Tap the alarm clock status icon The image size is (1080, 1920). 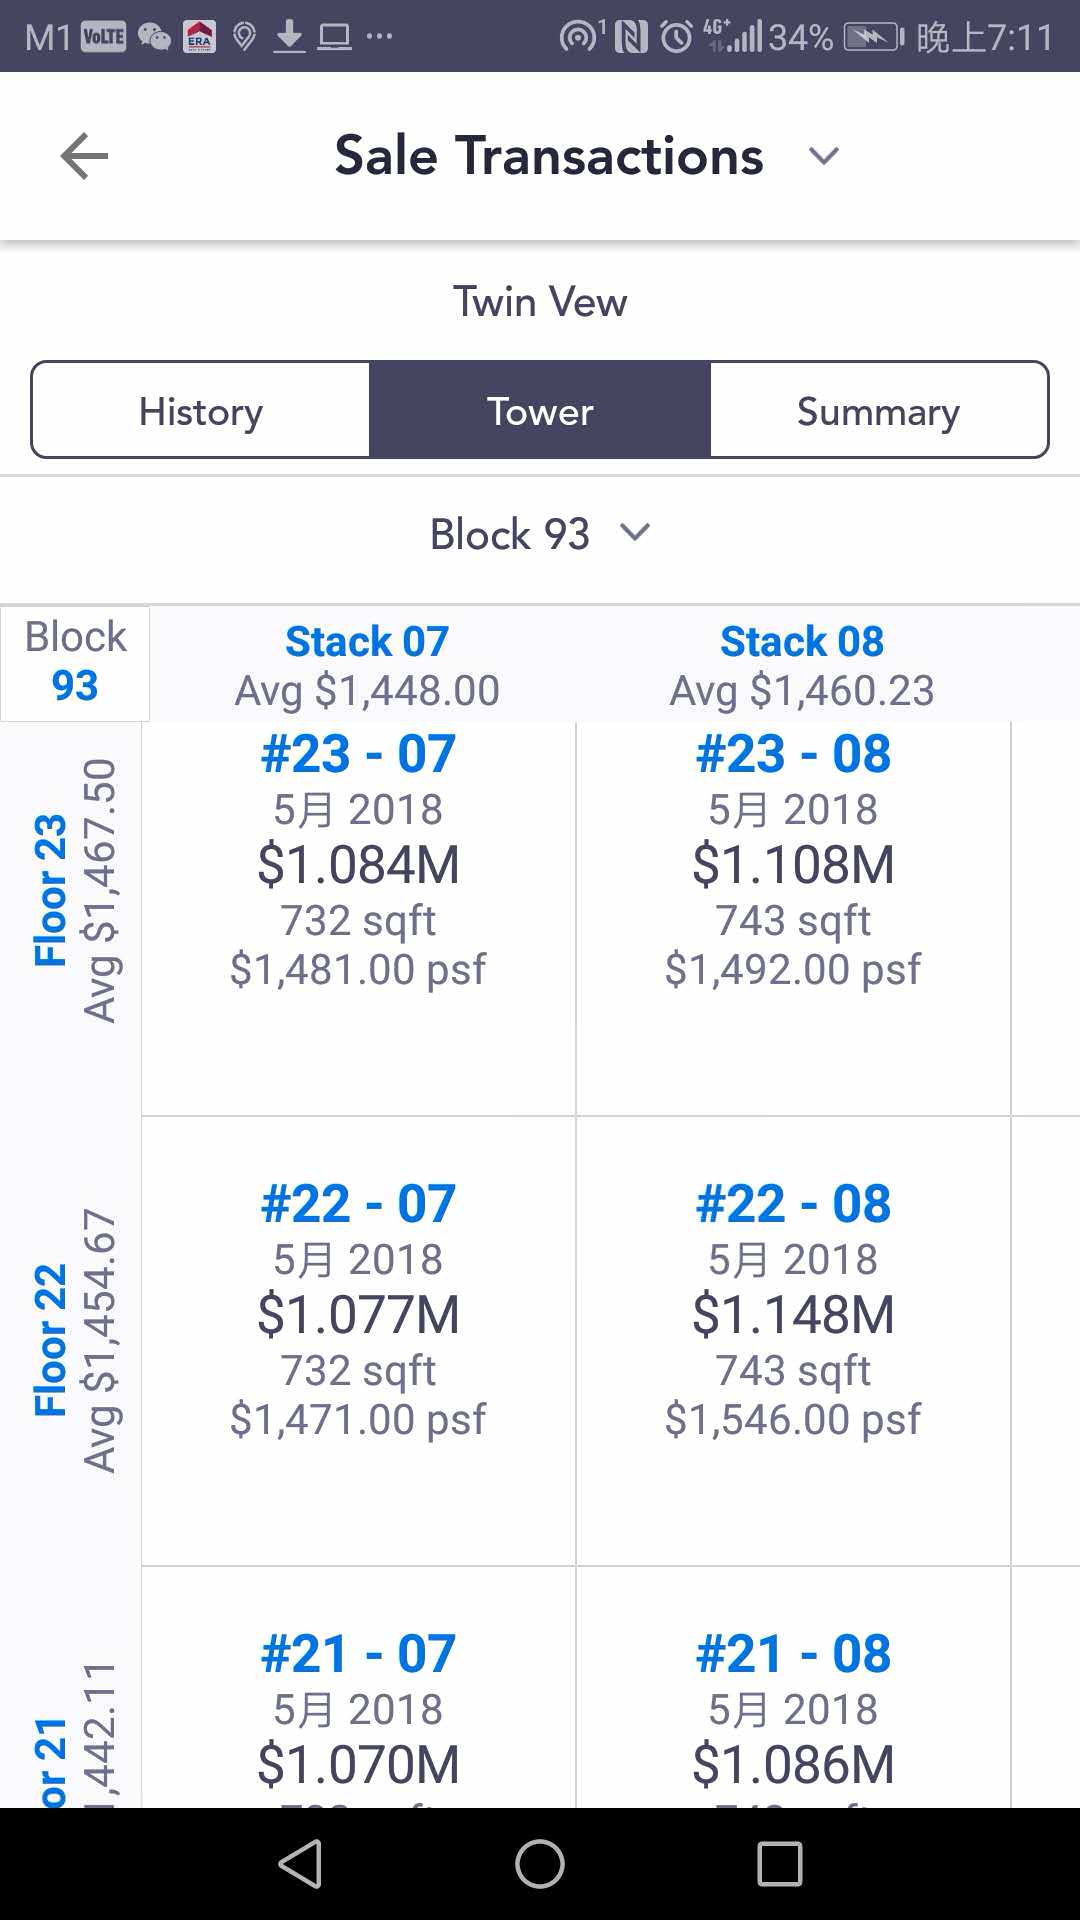(x=677, y=37)
